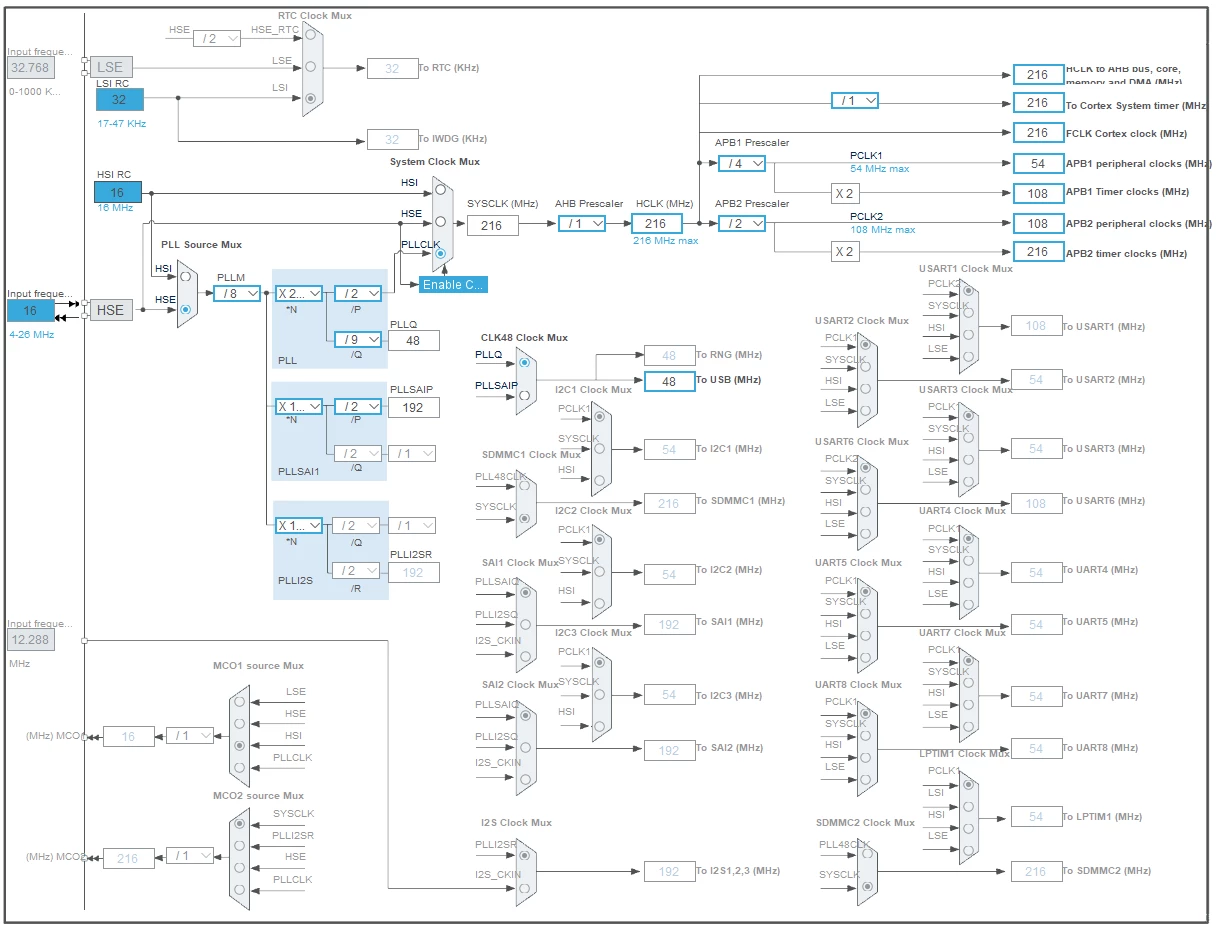Image resolution: width=1226 pixels, height=933 pixels.
Task: Click the APB2 X 2 multiplier box
Action: 844,252
